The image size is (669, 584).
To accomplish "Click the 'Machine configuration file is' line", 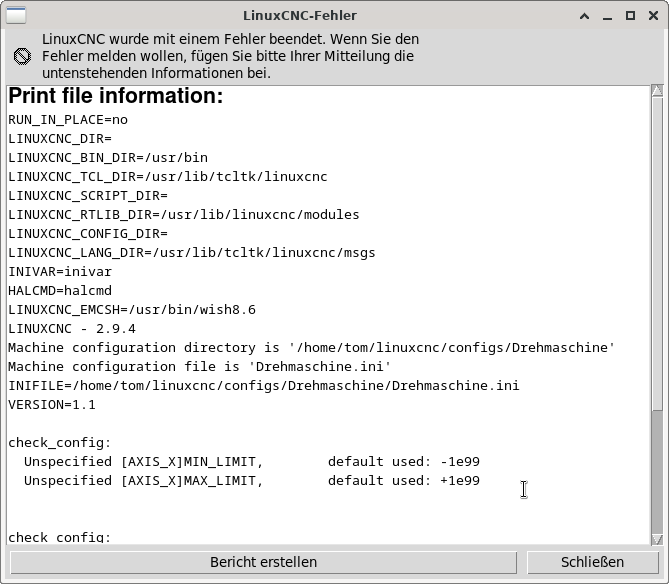I will tap(200, 367).
